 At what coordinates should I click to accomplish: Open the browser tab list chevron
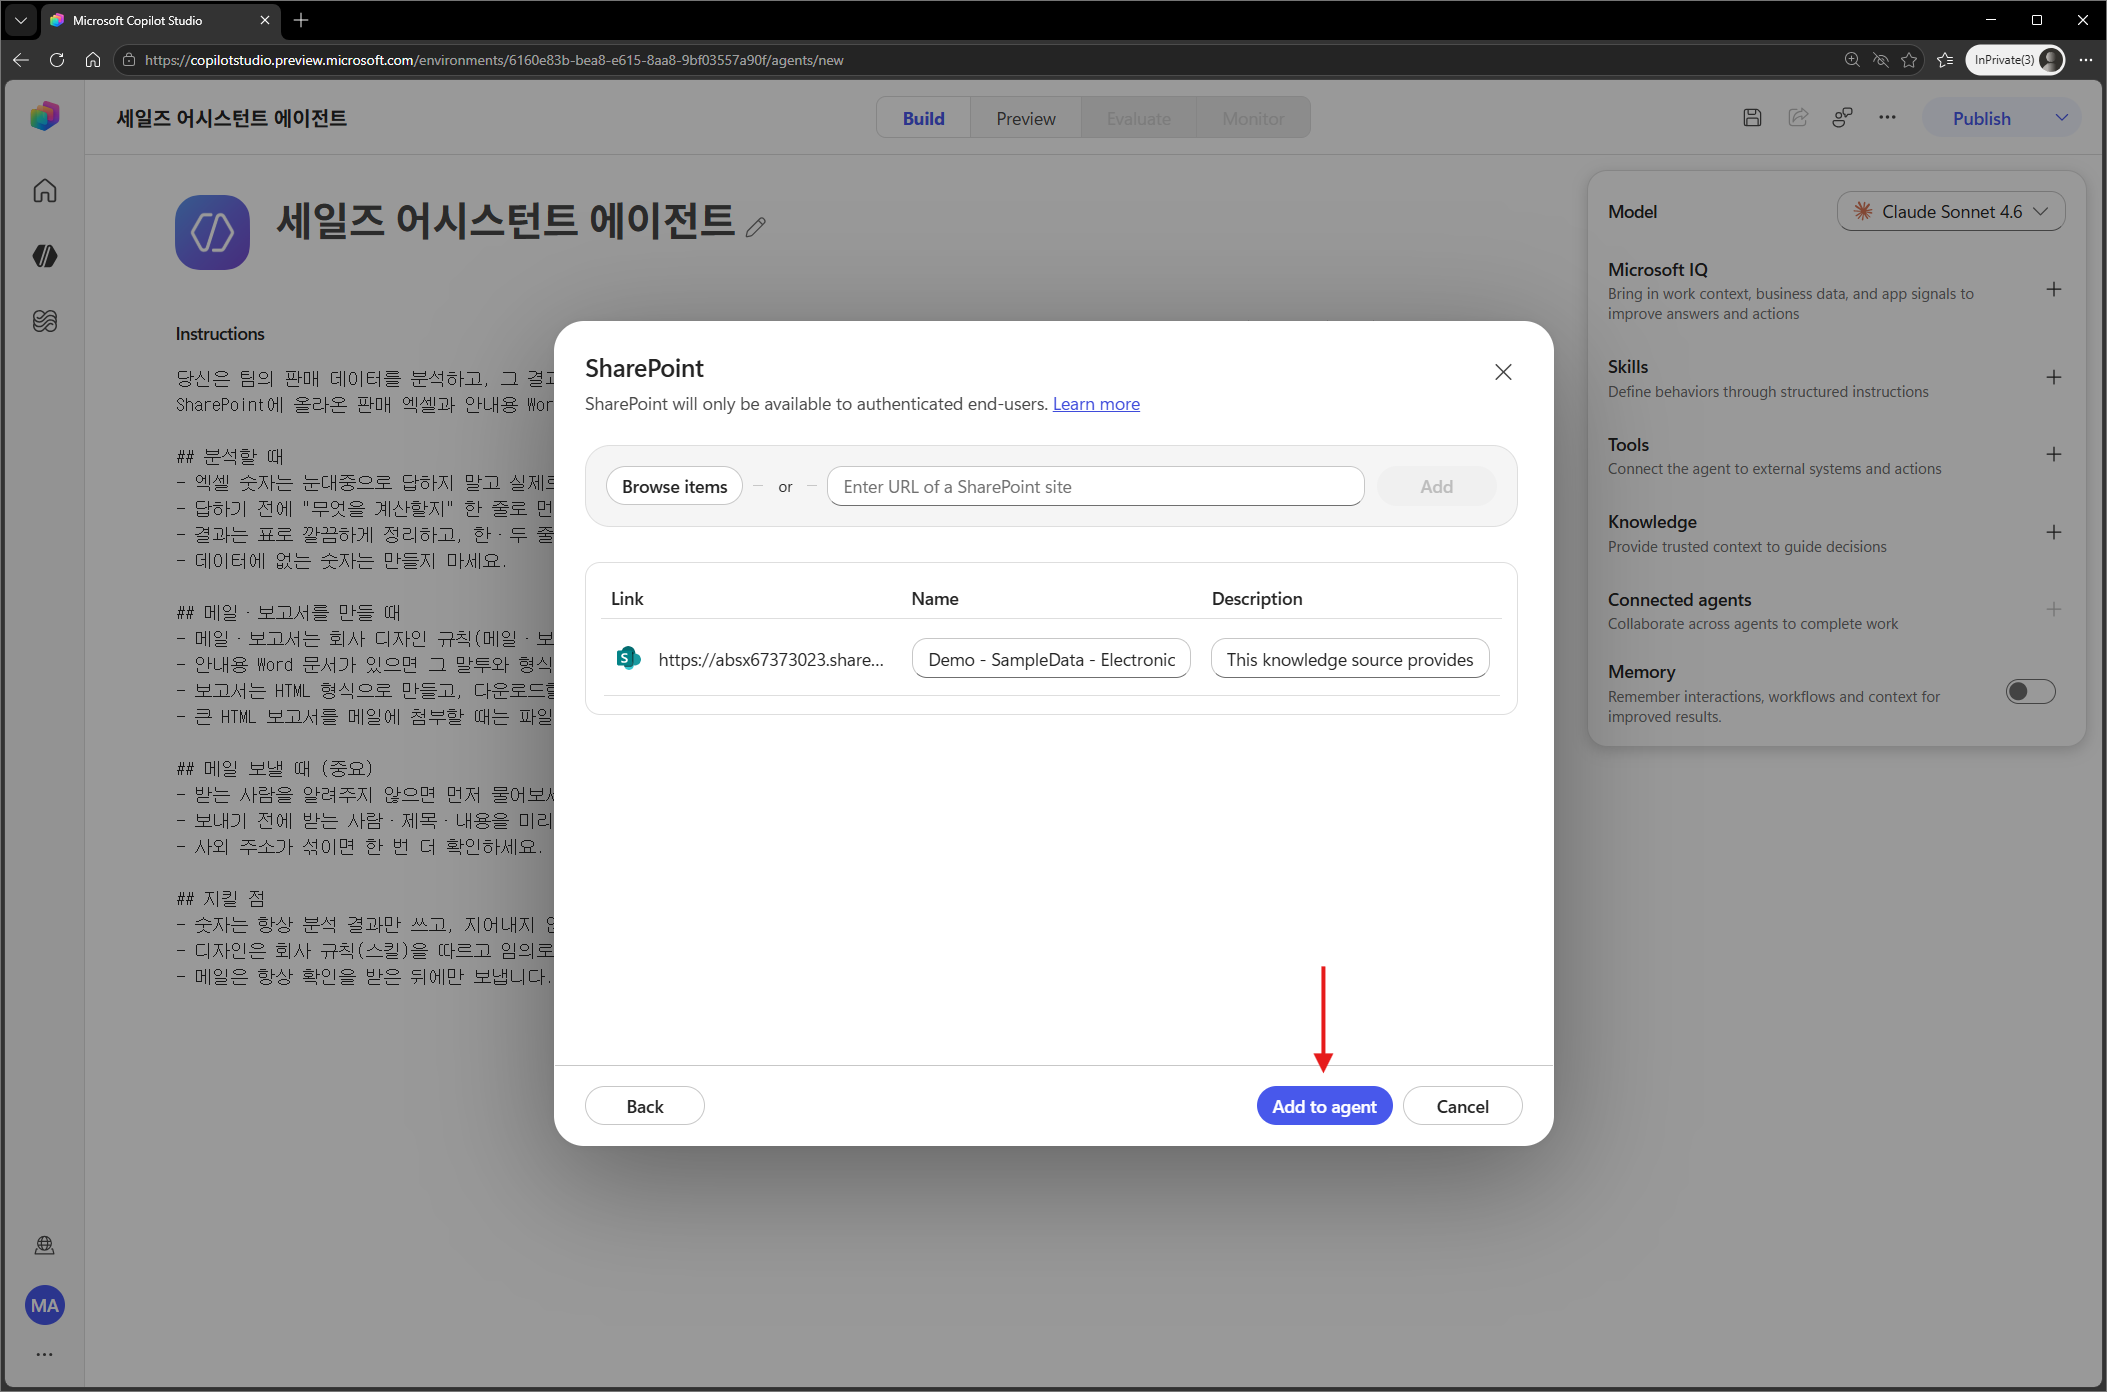coord(20,20)
